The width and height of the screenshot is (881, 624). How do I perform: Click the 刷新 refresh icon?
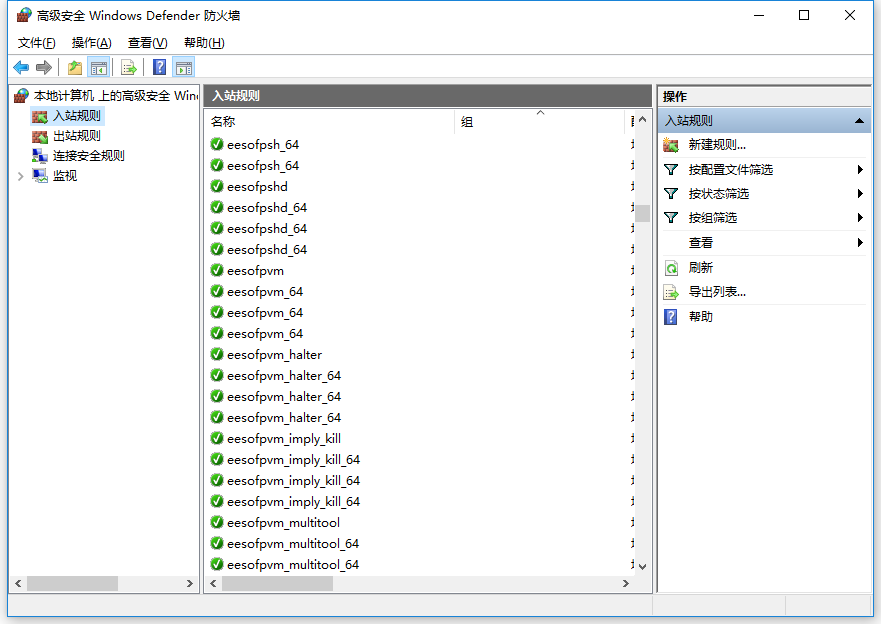point(671,268)
